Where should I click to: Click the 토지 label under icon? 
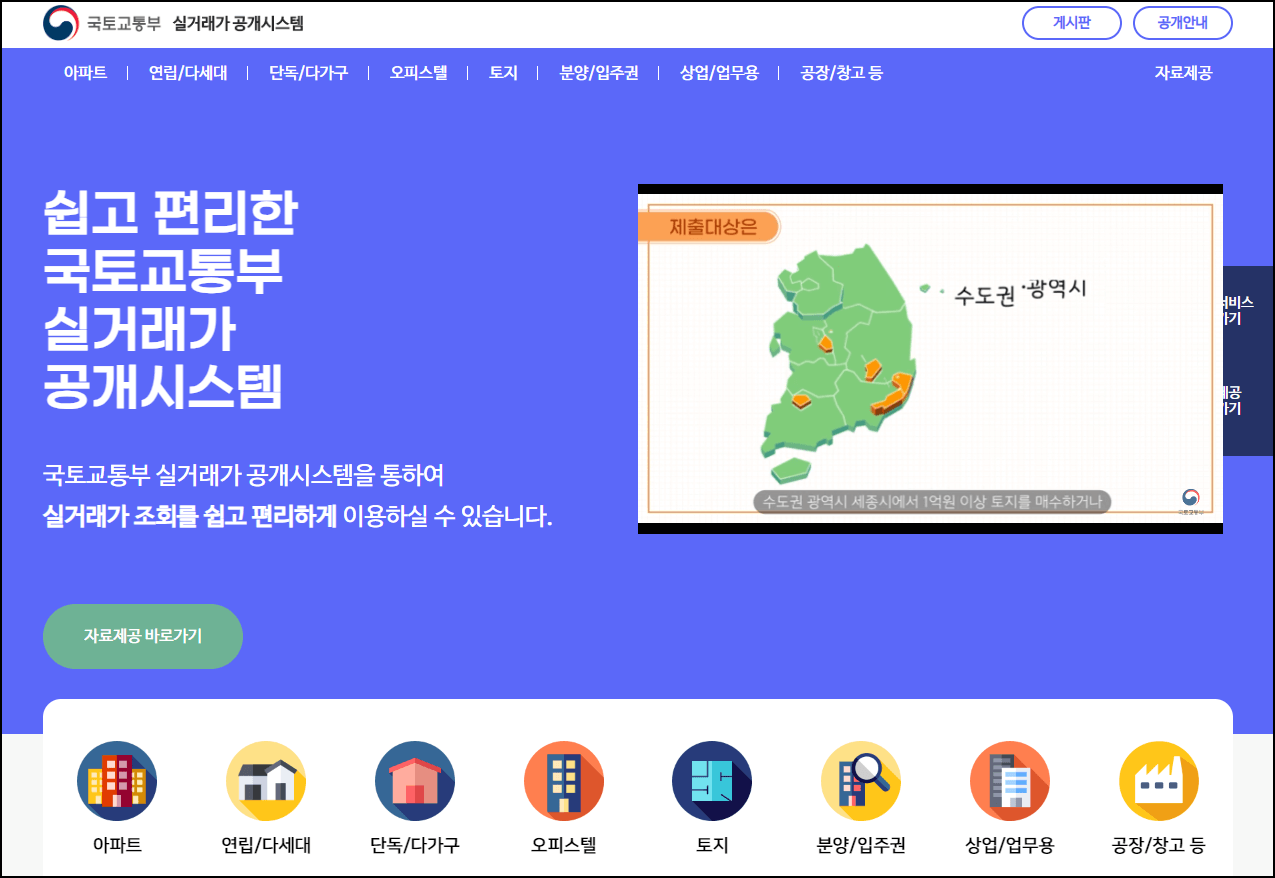pos(712,845)
